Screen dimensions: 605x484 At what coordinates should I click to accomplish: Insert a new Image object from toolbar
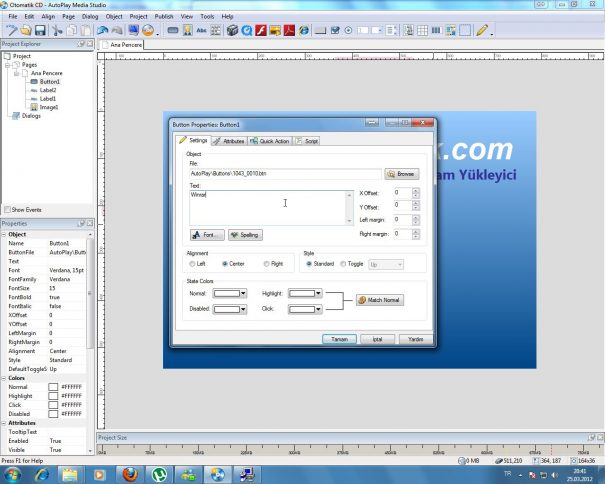[188, 30]
